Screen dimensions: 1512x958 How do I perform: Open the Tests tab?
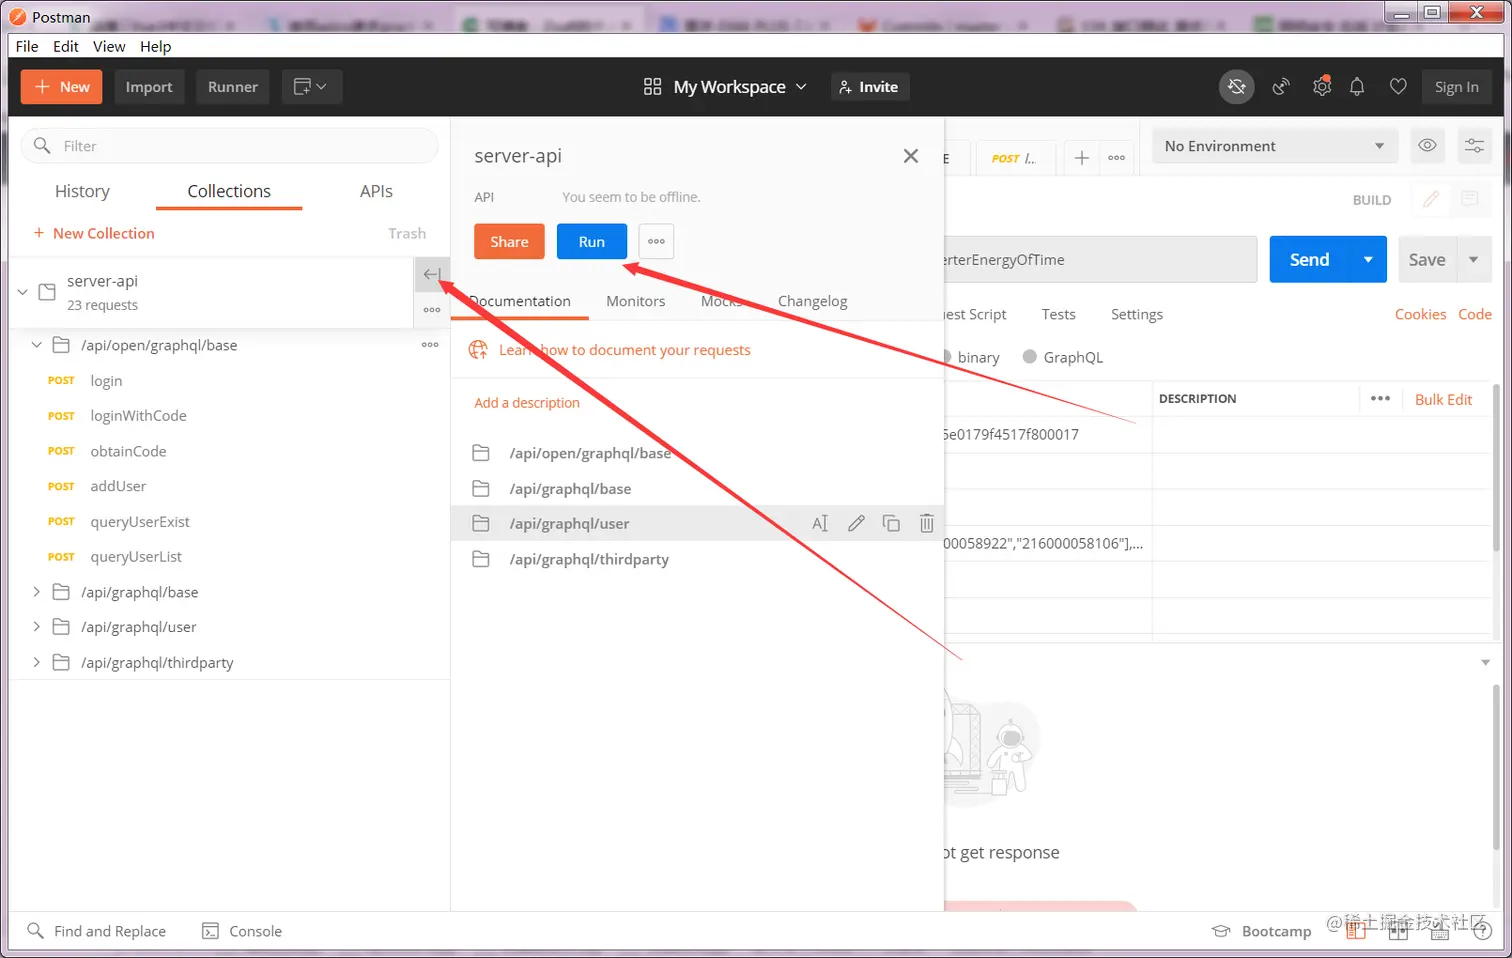[1058, 314]
